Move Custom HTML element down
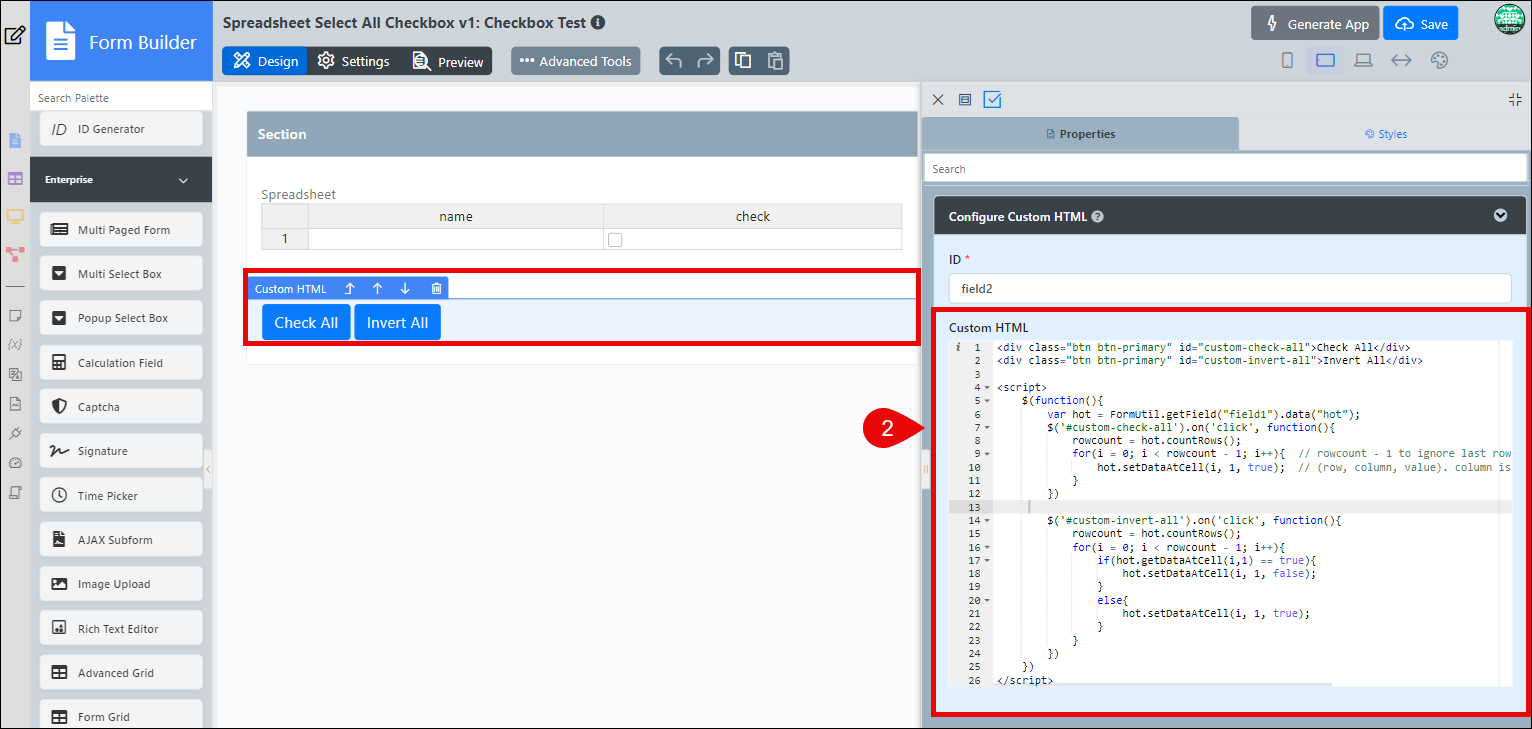Viewport: 1532px width, 729px height. point(405,288)
